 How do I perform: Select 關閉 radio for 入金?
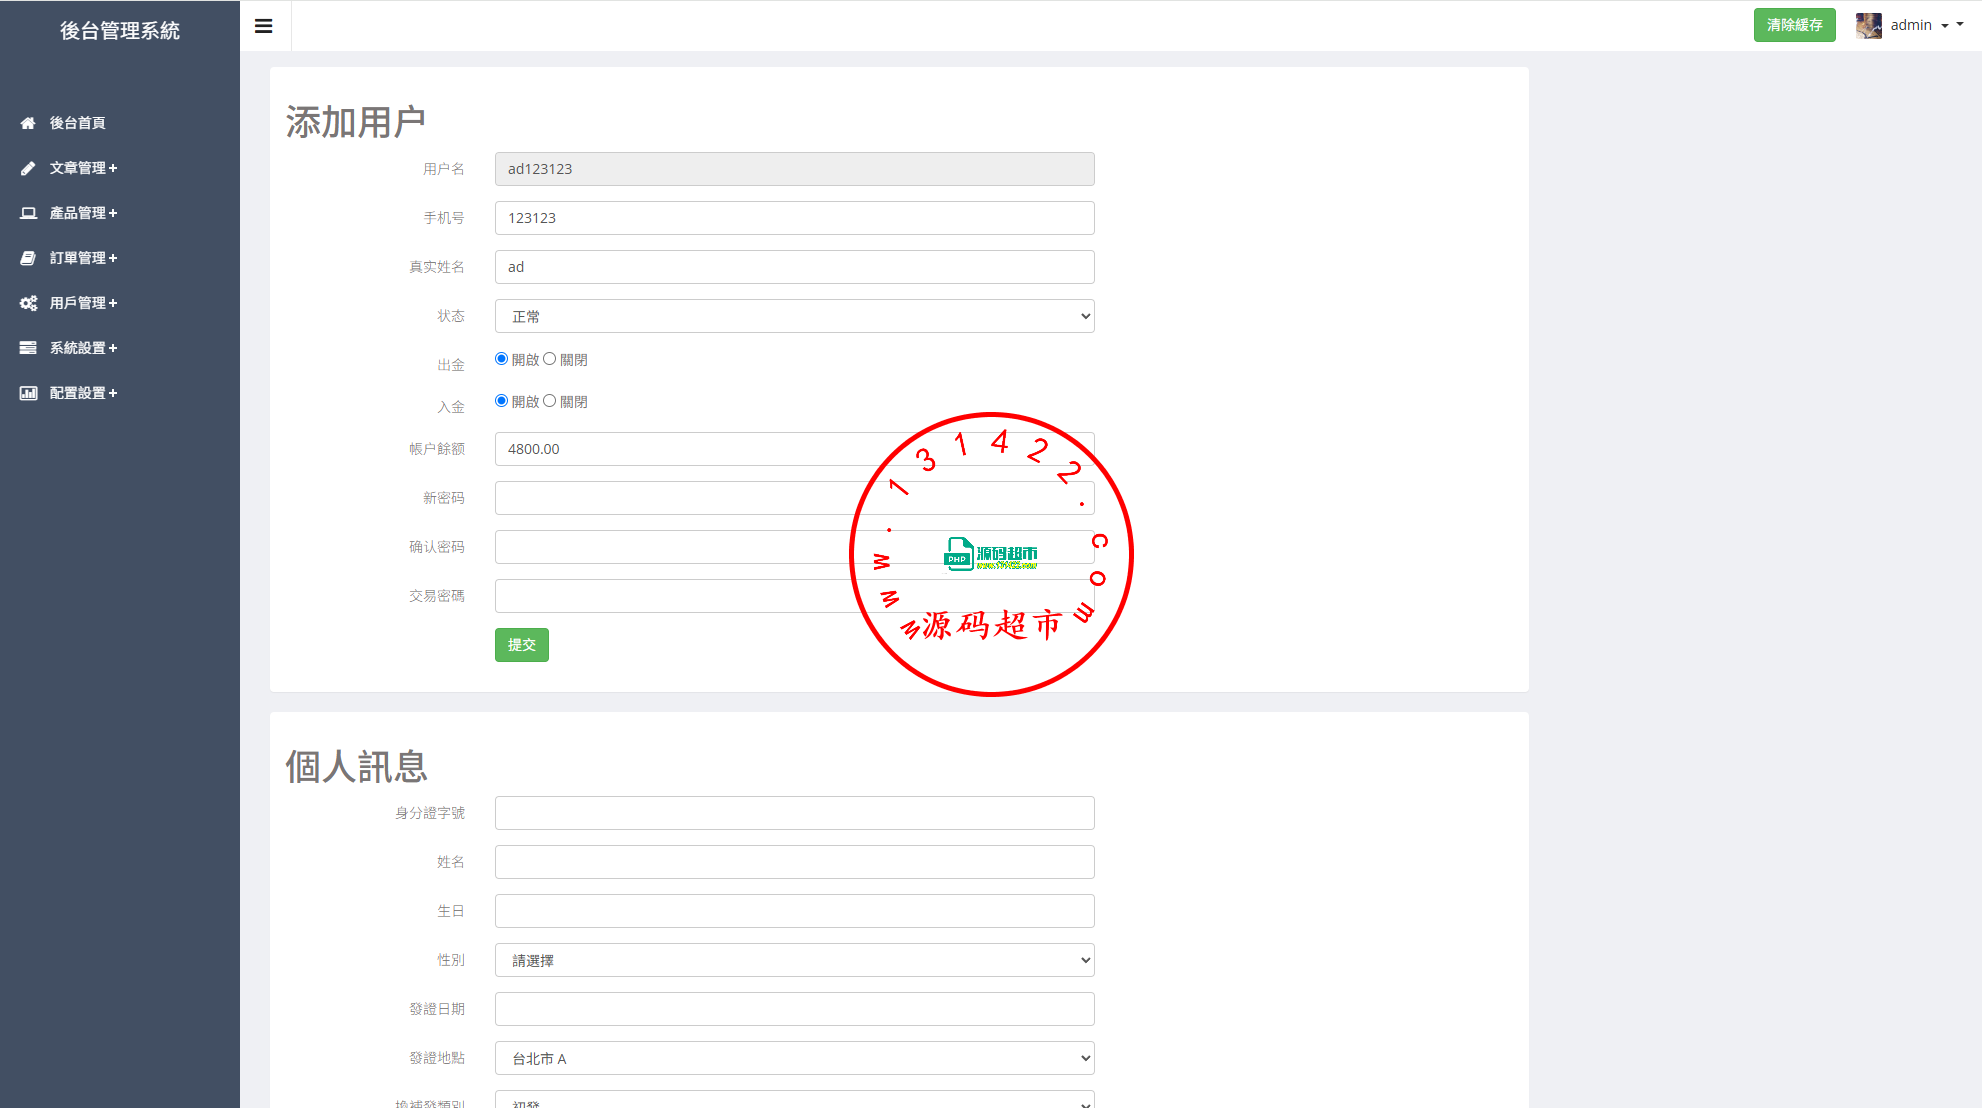[549, 401]
